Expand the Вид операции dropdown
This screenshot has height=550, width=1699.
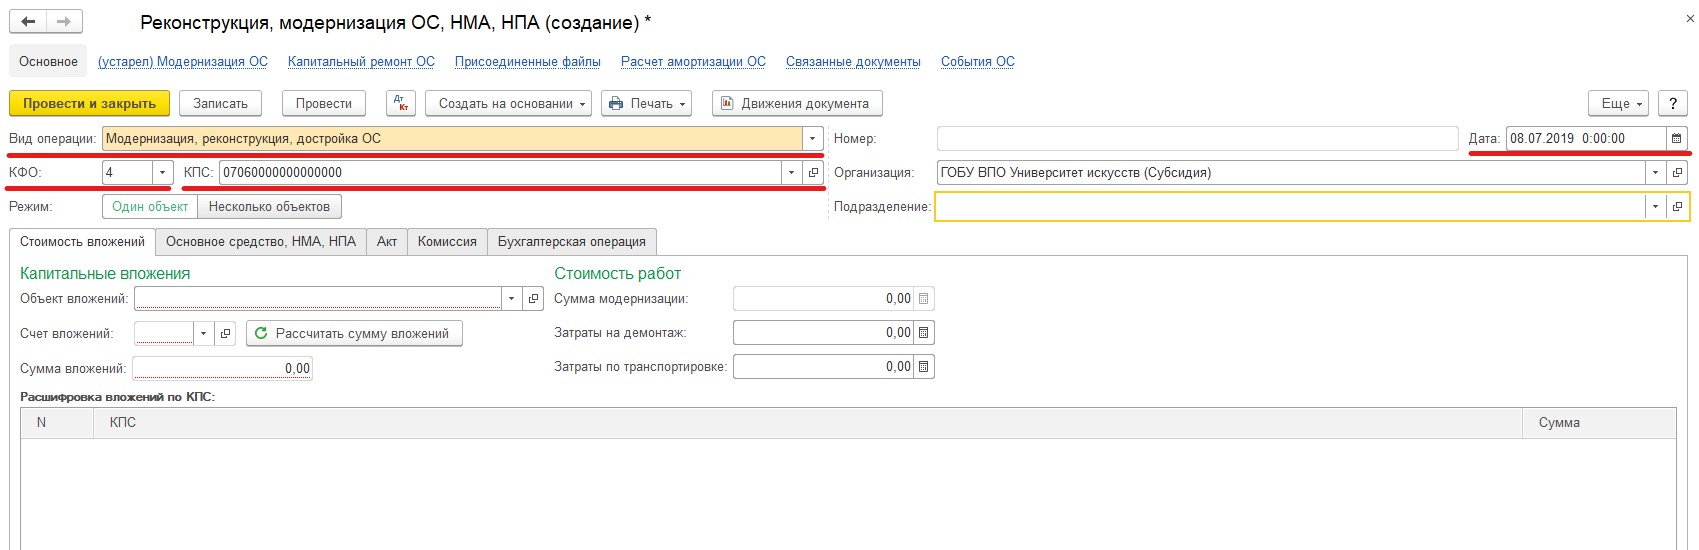[x=812, y=139]
